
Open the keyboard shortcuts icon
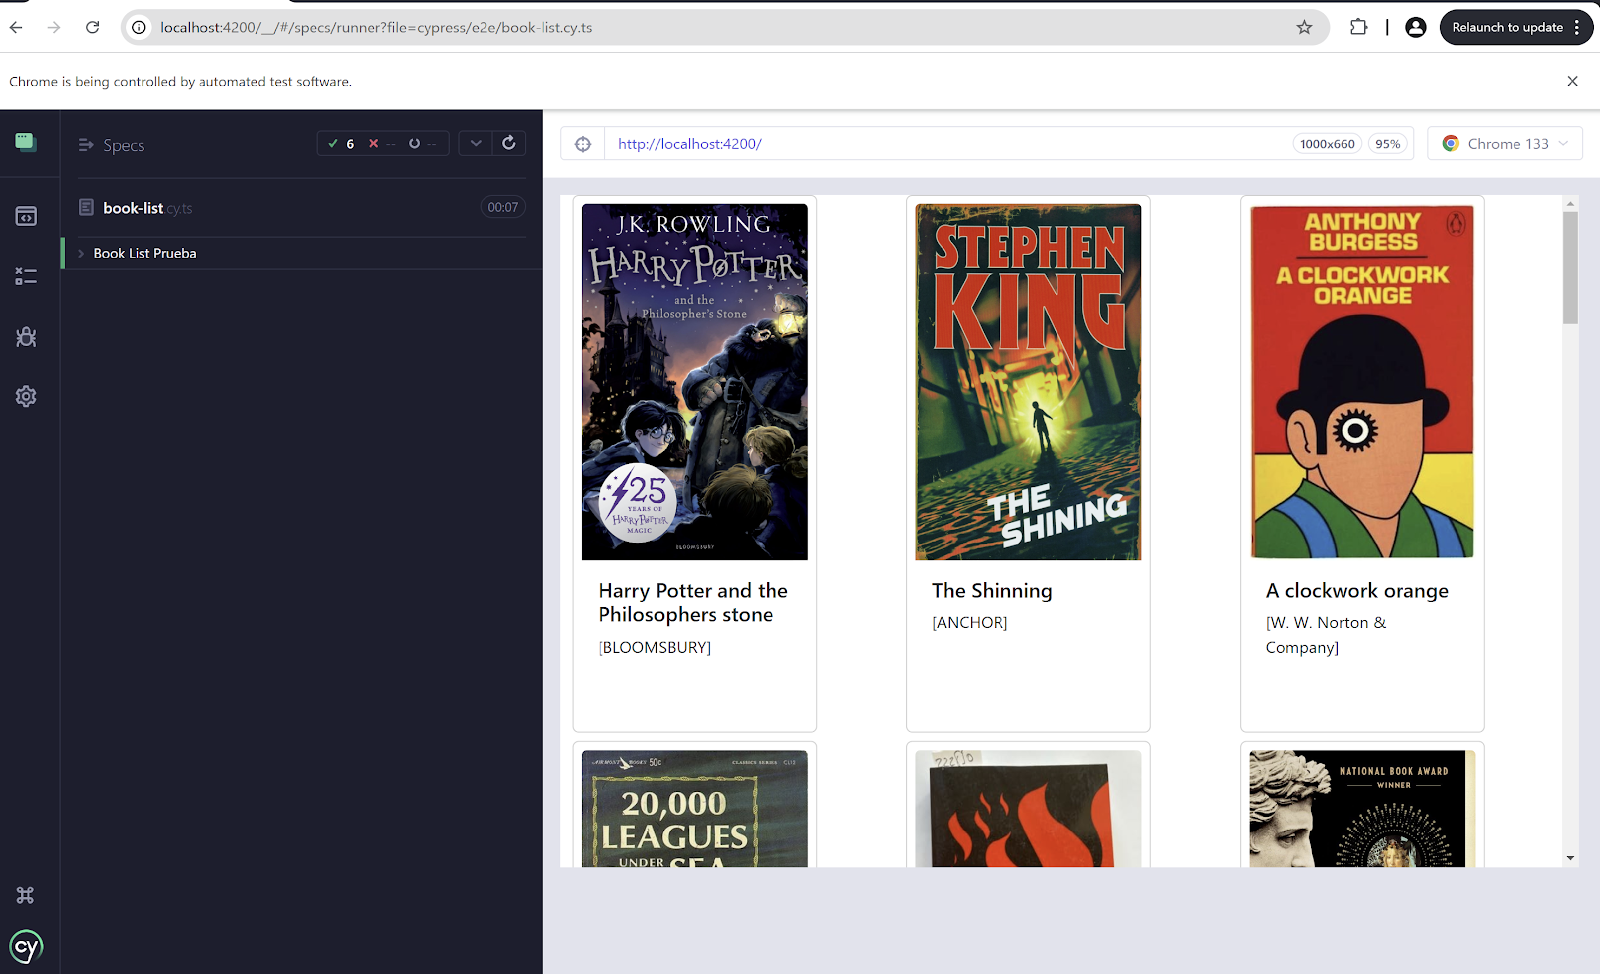(x=26, y=895)
